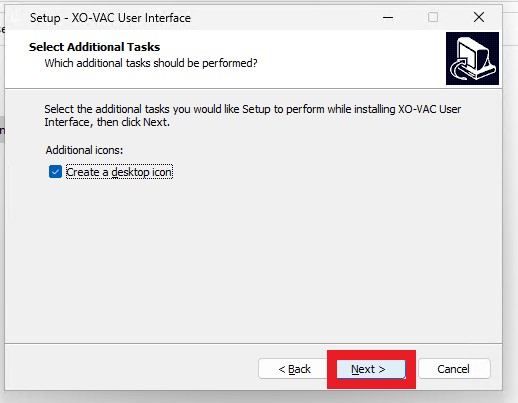Click the 'Additional icons:' group label

[x=84, y=150]
